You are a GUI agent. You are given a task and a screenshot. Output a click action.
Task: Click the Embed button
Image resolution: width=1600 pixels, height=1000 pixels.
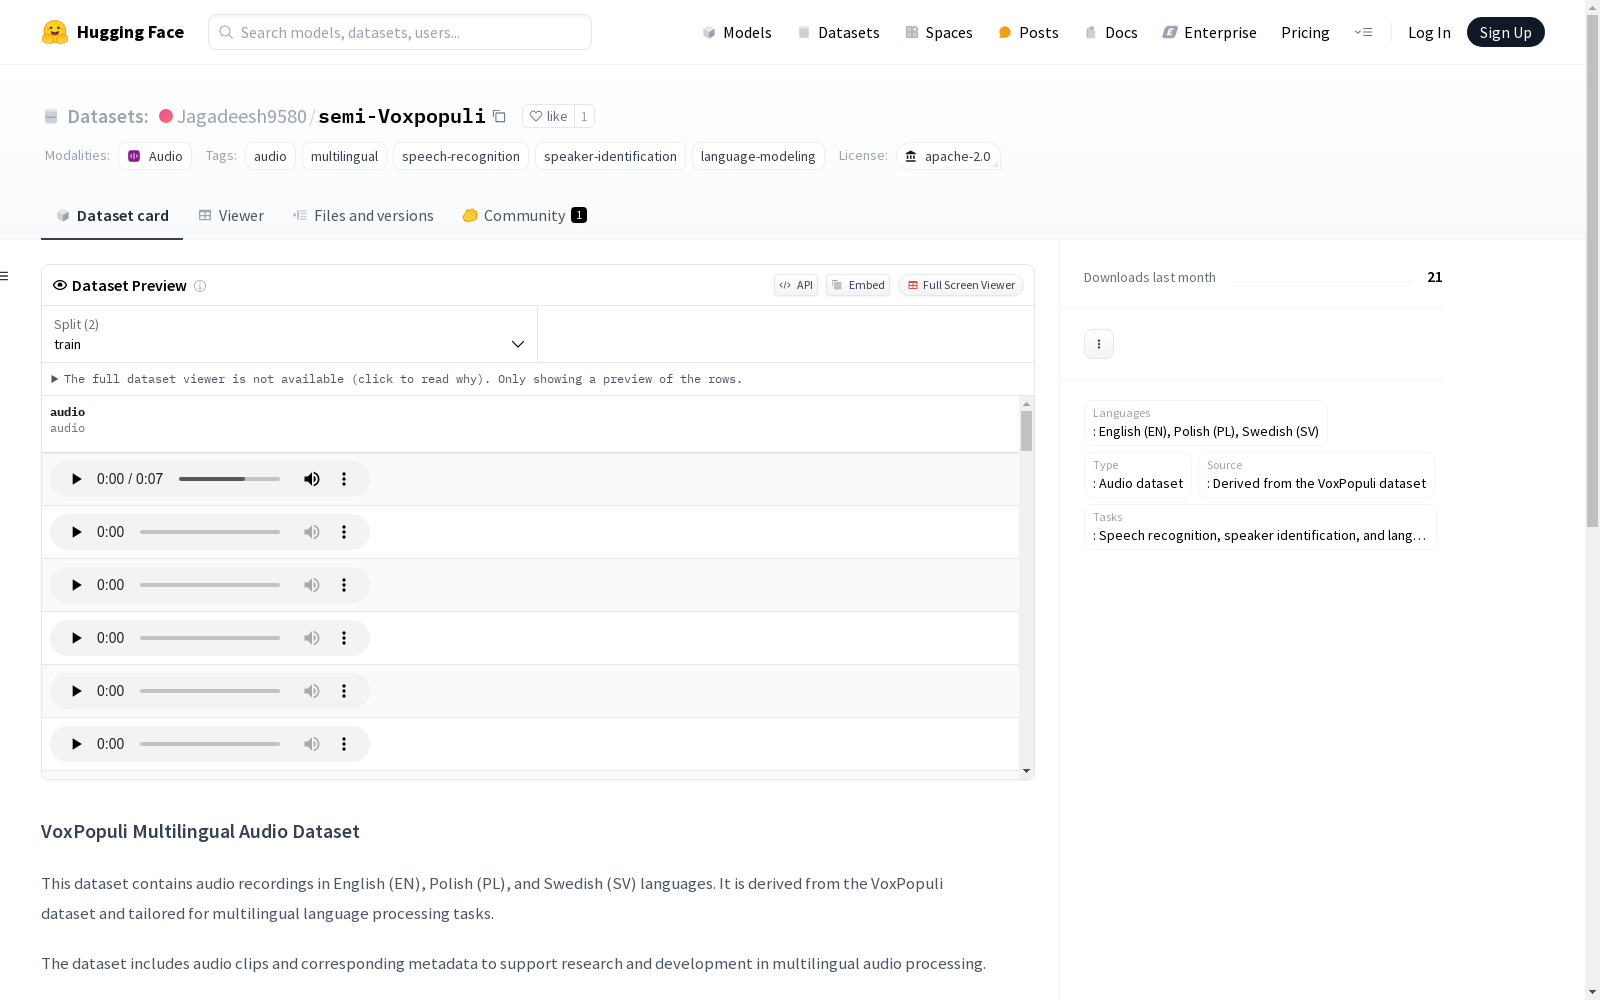tap(858, 285)
